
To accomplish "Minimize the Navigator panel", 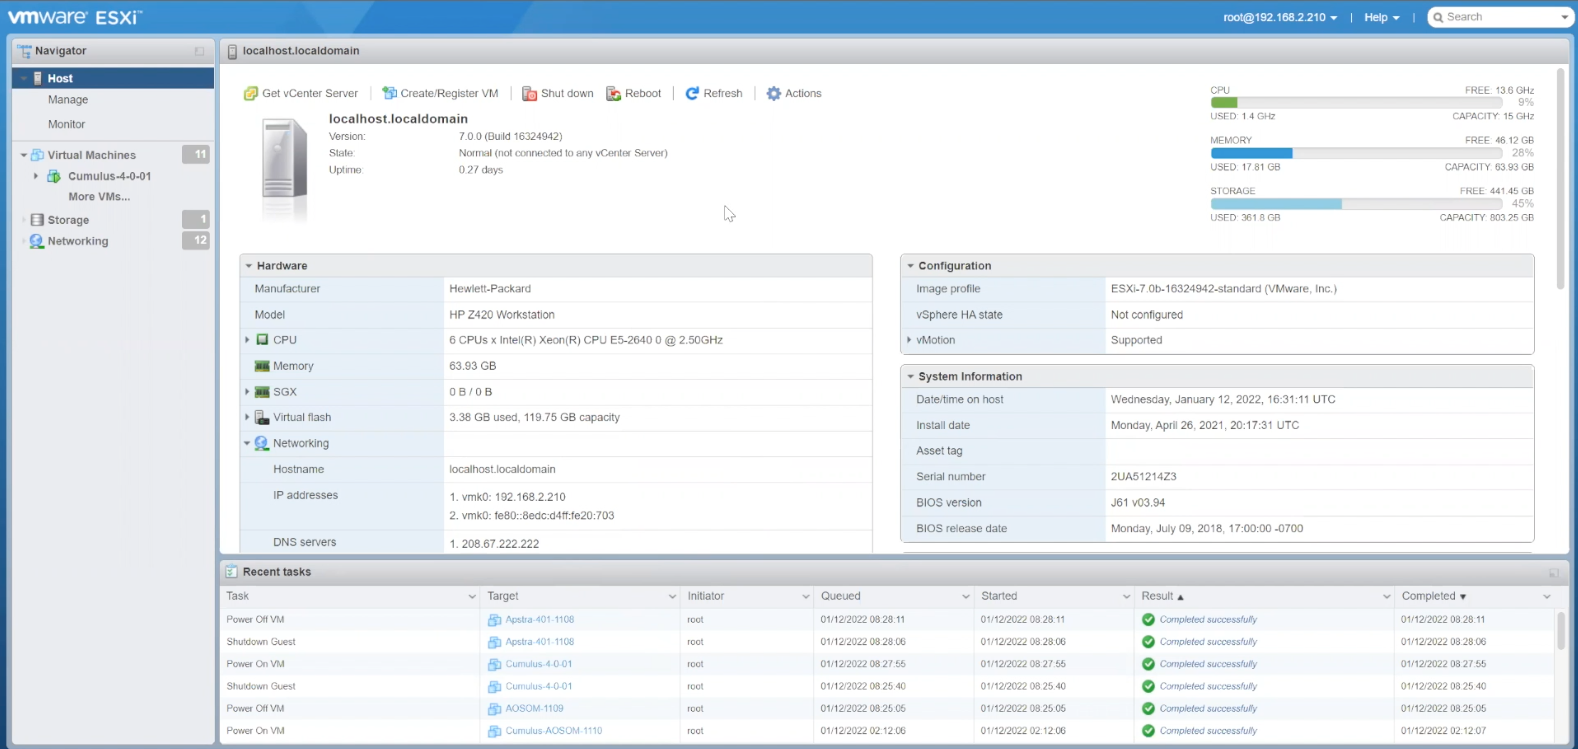I will pos(199,51).
